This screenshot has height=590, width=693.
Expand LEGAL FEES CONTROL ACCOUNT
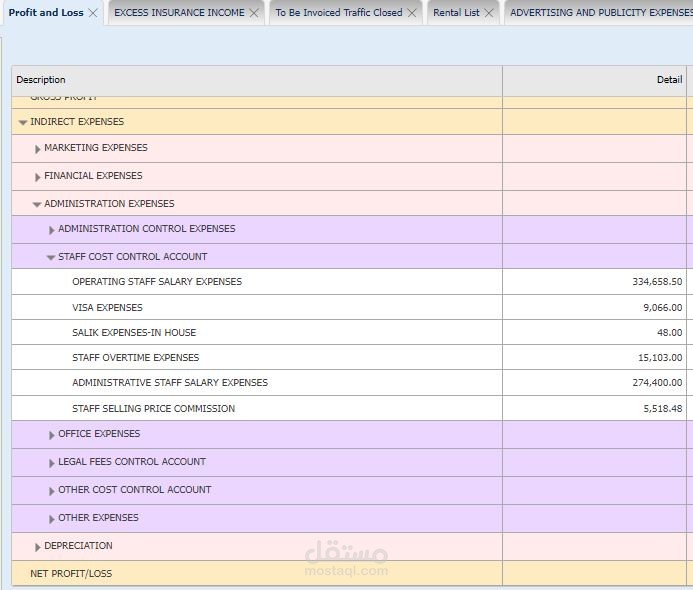pyautogui.click(x=52, y=463)
